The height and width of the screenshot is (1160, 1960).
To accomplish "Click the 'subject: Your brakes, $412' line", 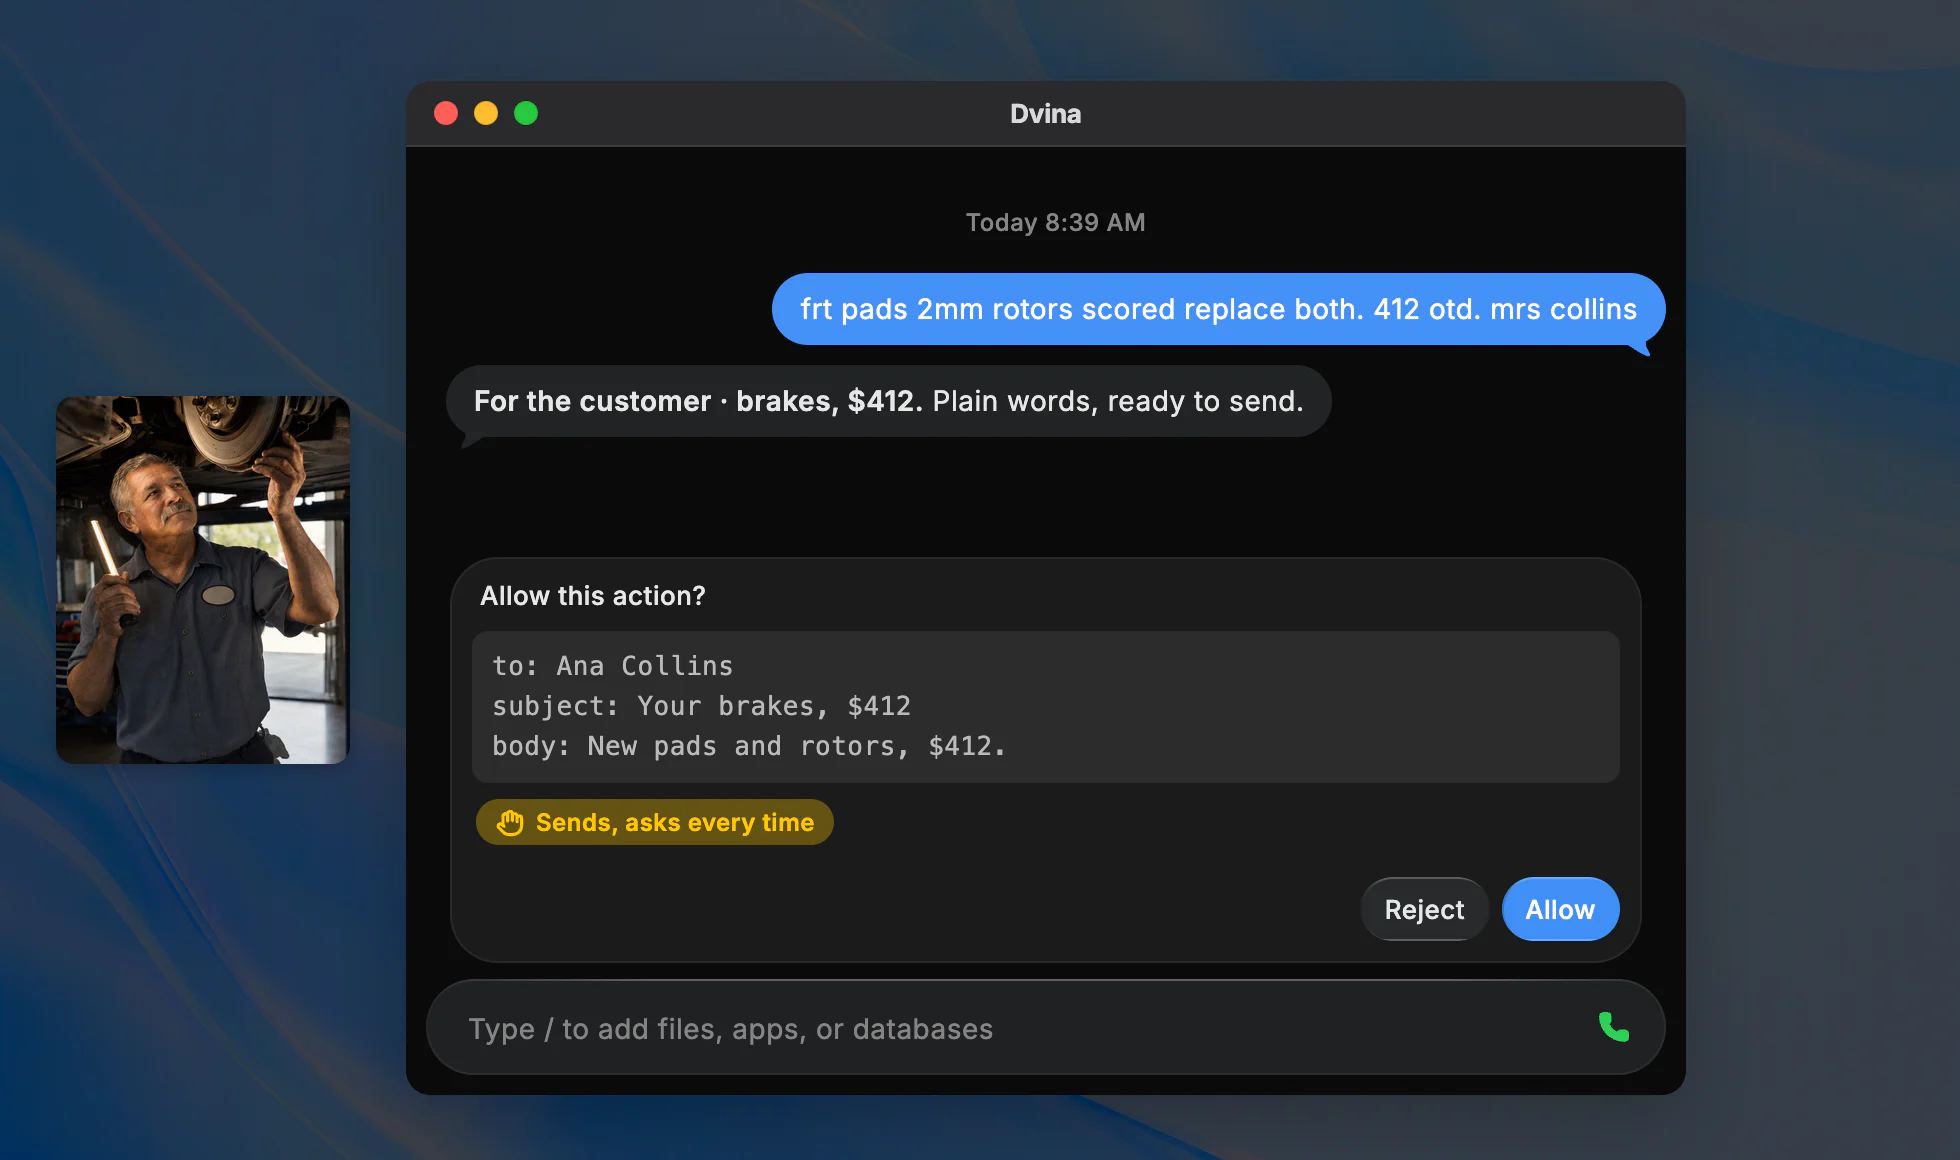I will pos(702,706).
